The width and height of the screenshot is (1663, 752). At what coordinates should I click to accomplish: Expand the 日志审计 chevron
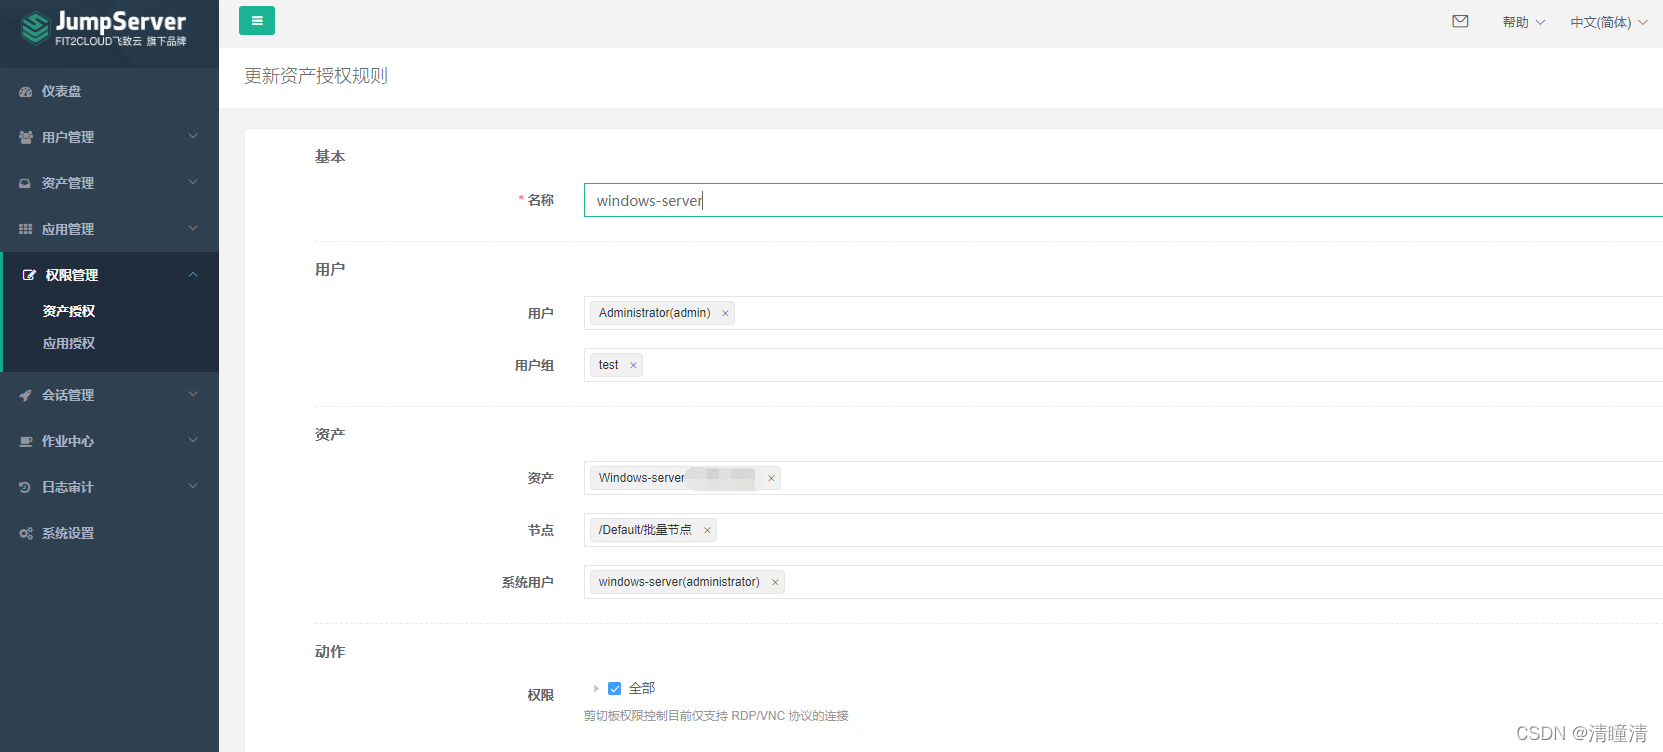(193, 486)
